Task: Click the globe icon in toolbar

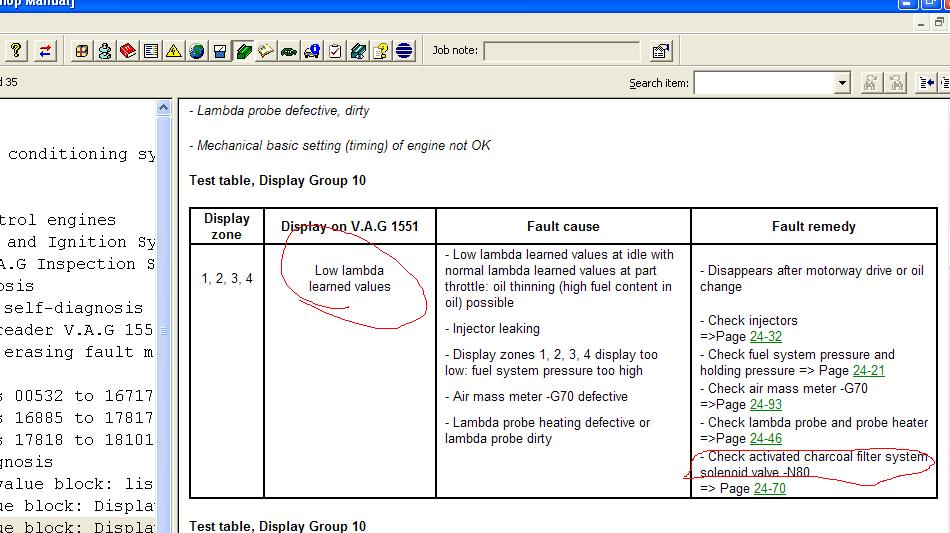Action: [x=197, y=51]
